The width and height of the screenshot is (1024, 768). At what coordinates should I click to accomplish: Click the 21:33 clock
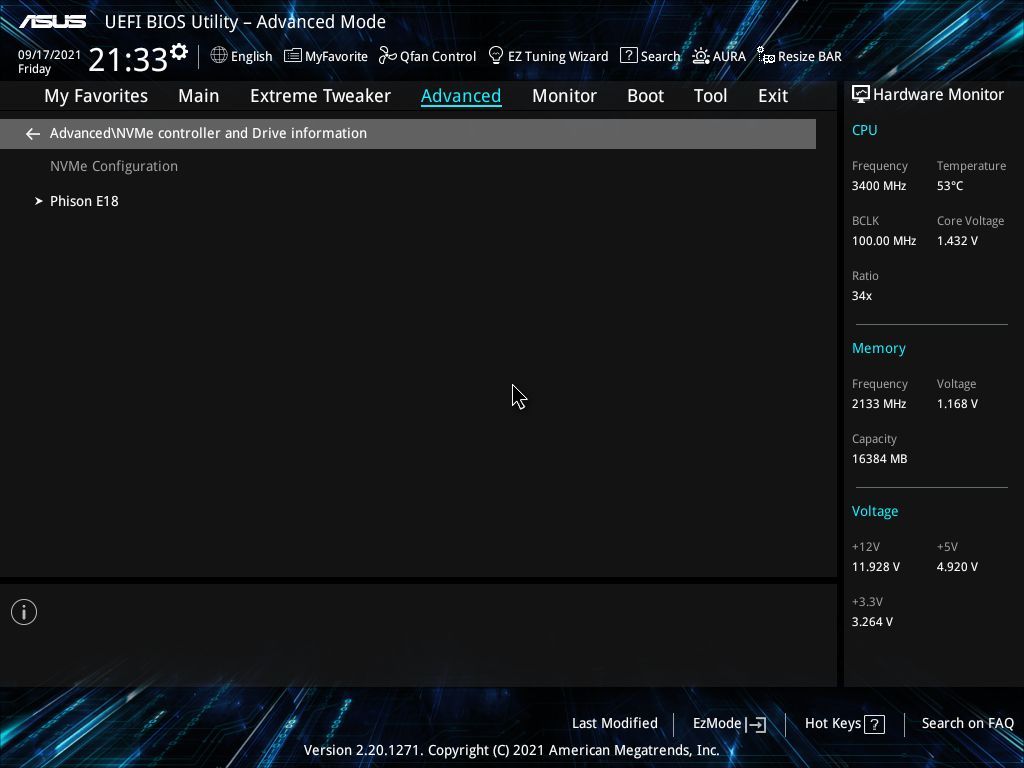128,60
